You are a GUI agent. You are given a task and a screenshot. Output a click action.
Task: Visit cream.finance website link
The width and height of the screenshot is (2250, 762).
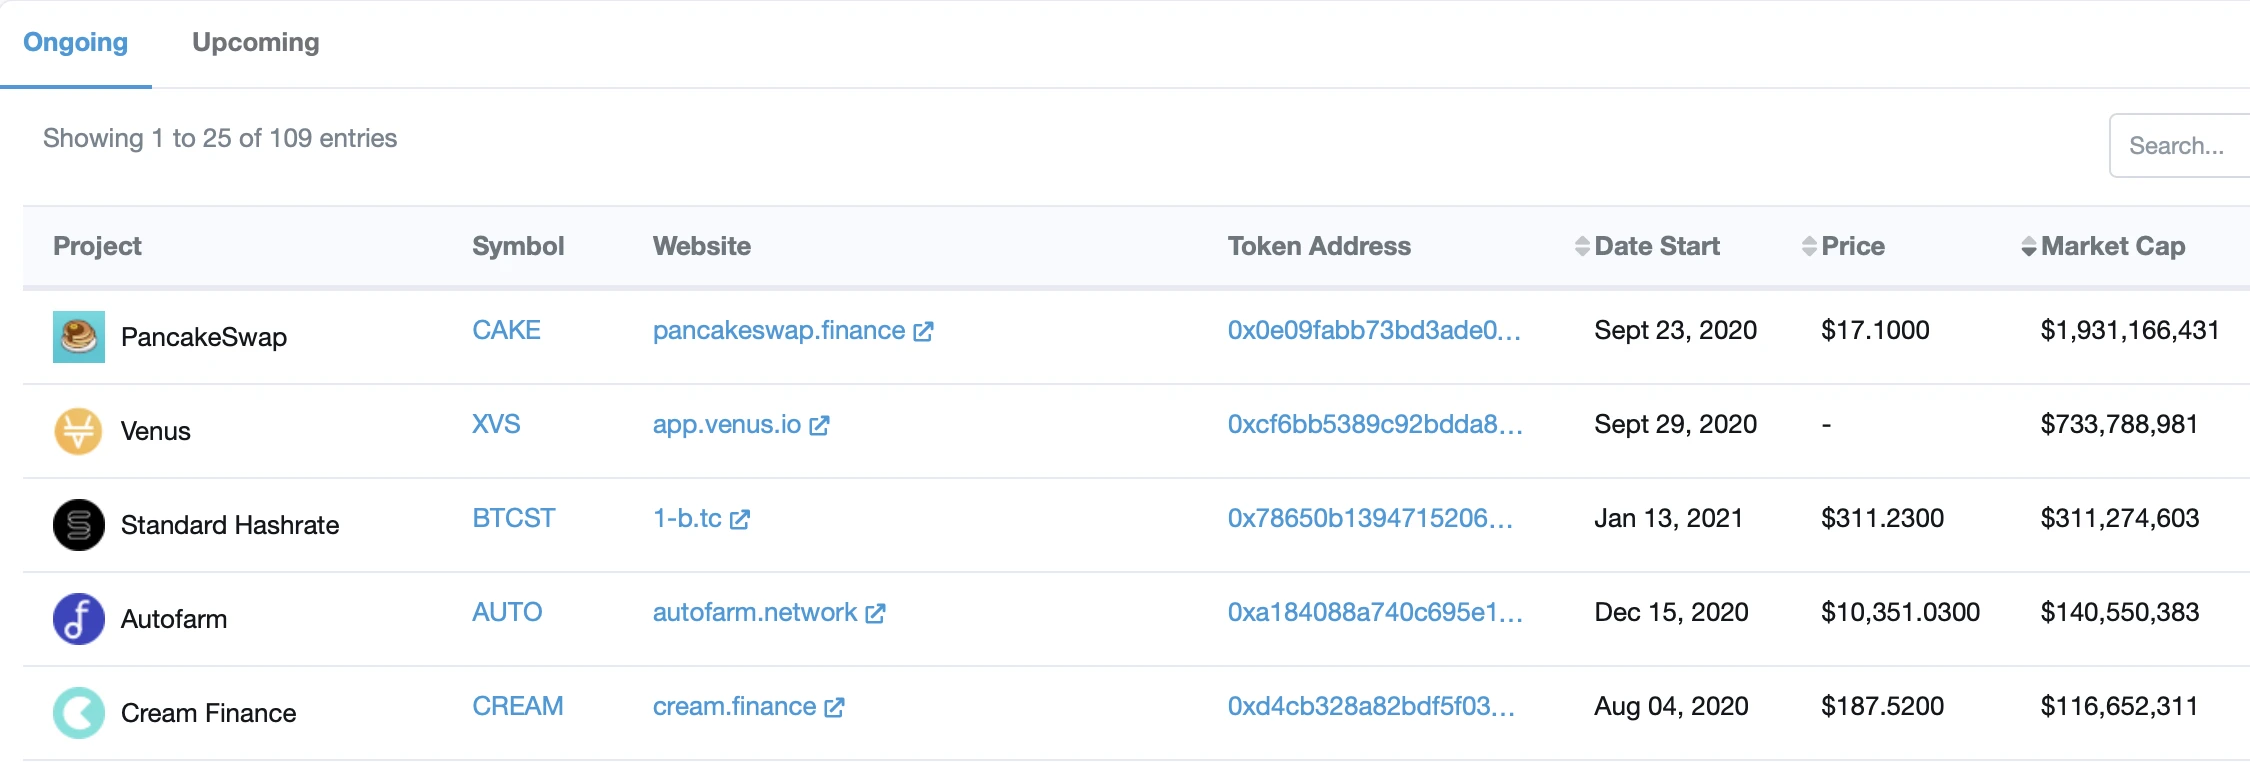[735, 706]
